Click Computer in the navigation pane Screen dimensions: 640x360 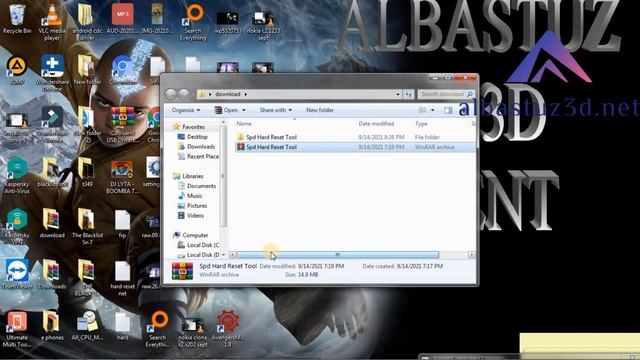point(195,236)
